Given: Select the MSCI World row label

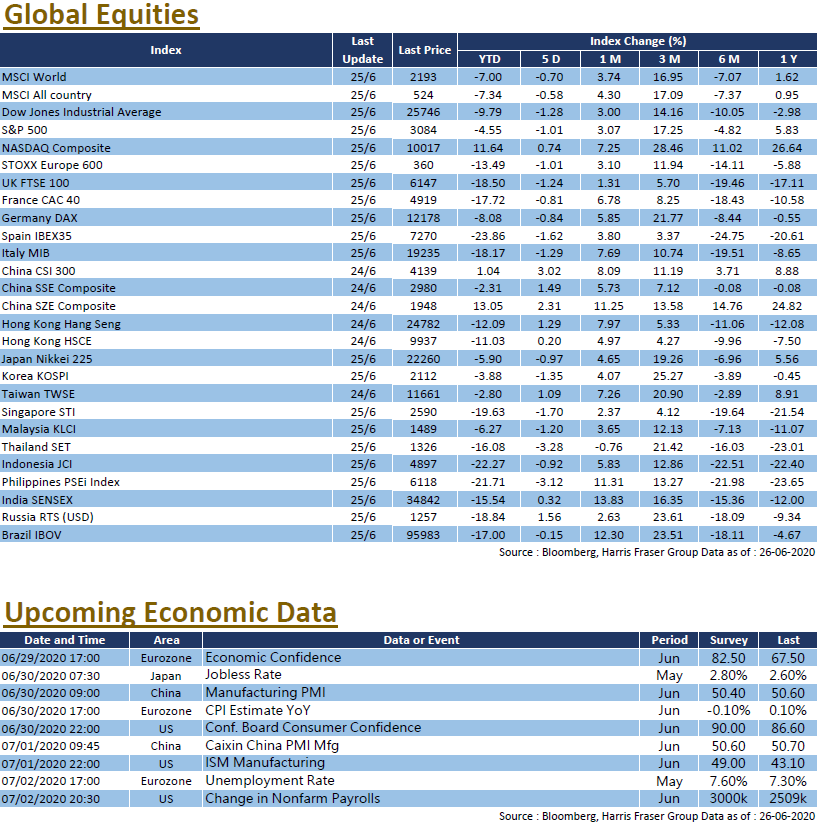Looking at the screenshot, I should point(34,77).
